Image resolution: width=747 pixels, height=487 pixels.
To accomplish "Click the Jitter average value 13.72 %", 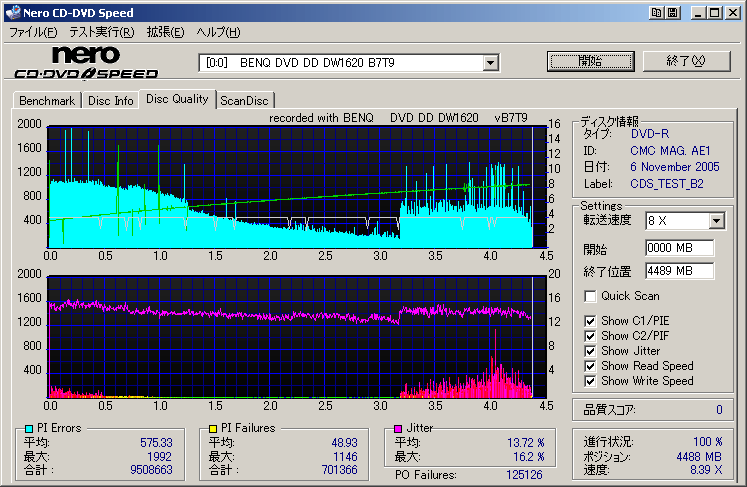I will [525, 443].
